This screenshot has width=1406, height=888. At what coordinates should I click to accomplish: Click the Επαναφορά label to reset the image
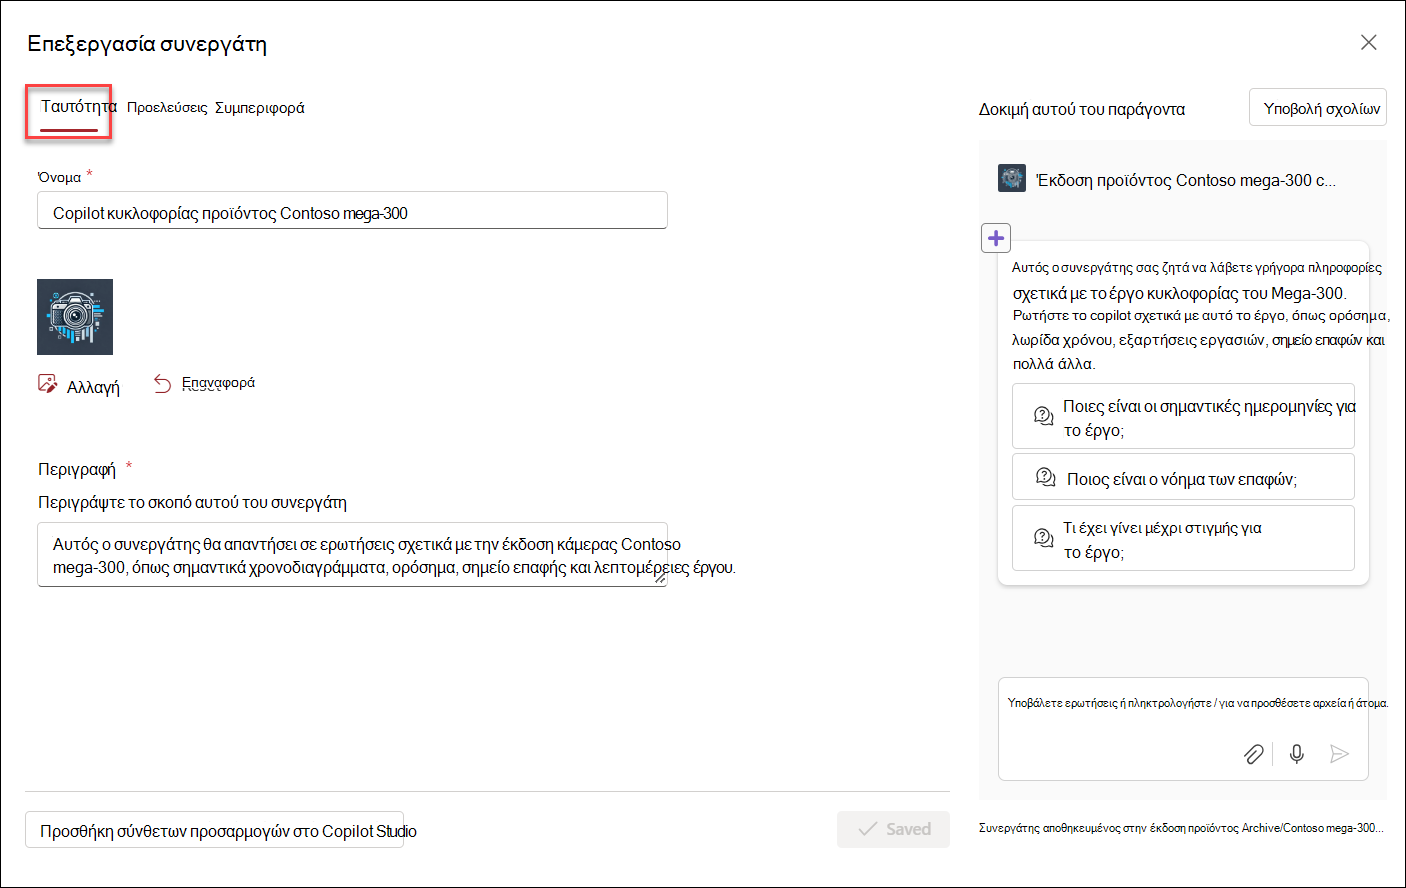click(x=218, y=383)
